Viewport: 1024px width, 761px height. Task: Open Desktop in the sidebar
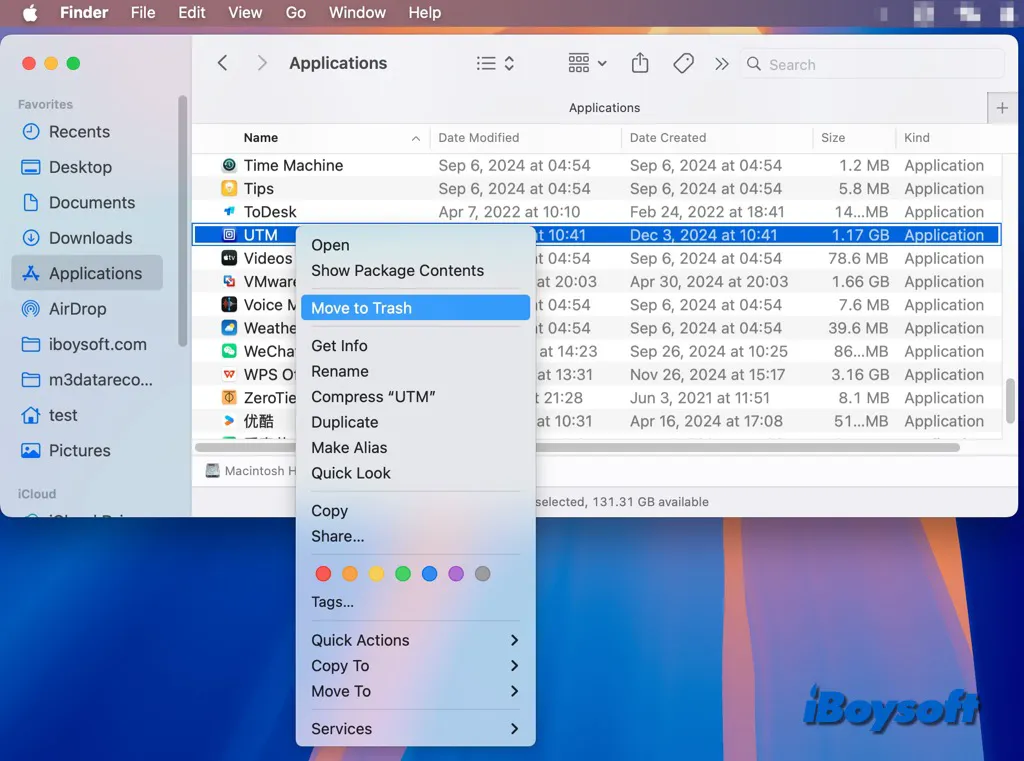point(87,167)
